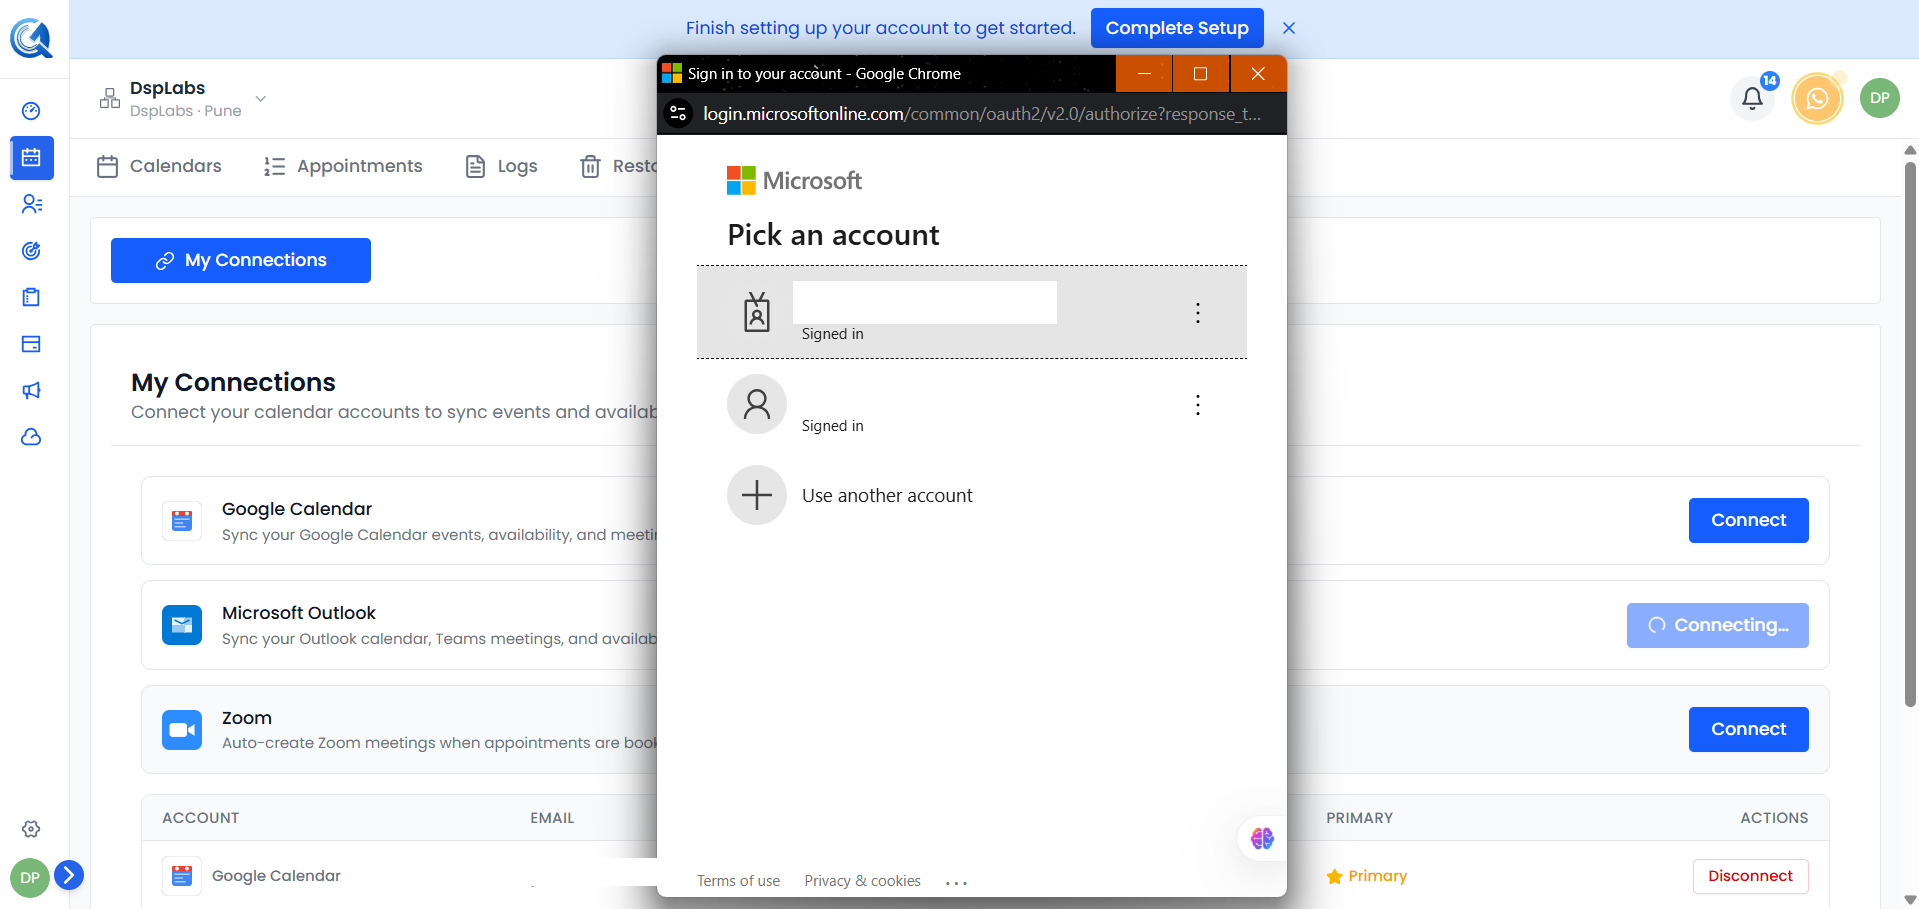Click the scrollbar down arrow
Image resolution: width=1919 pixels, height=909 pixels.
click(1910, 899)
